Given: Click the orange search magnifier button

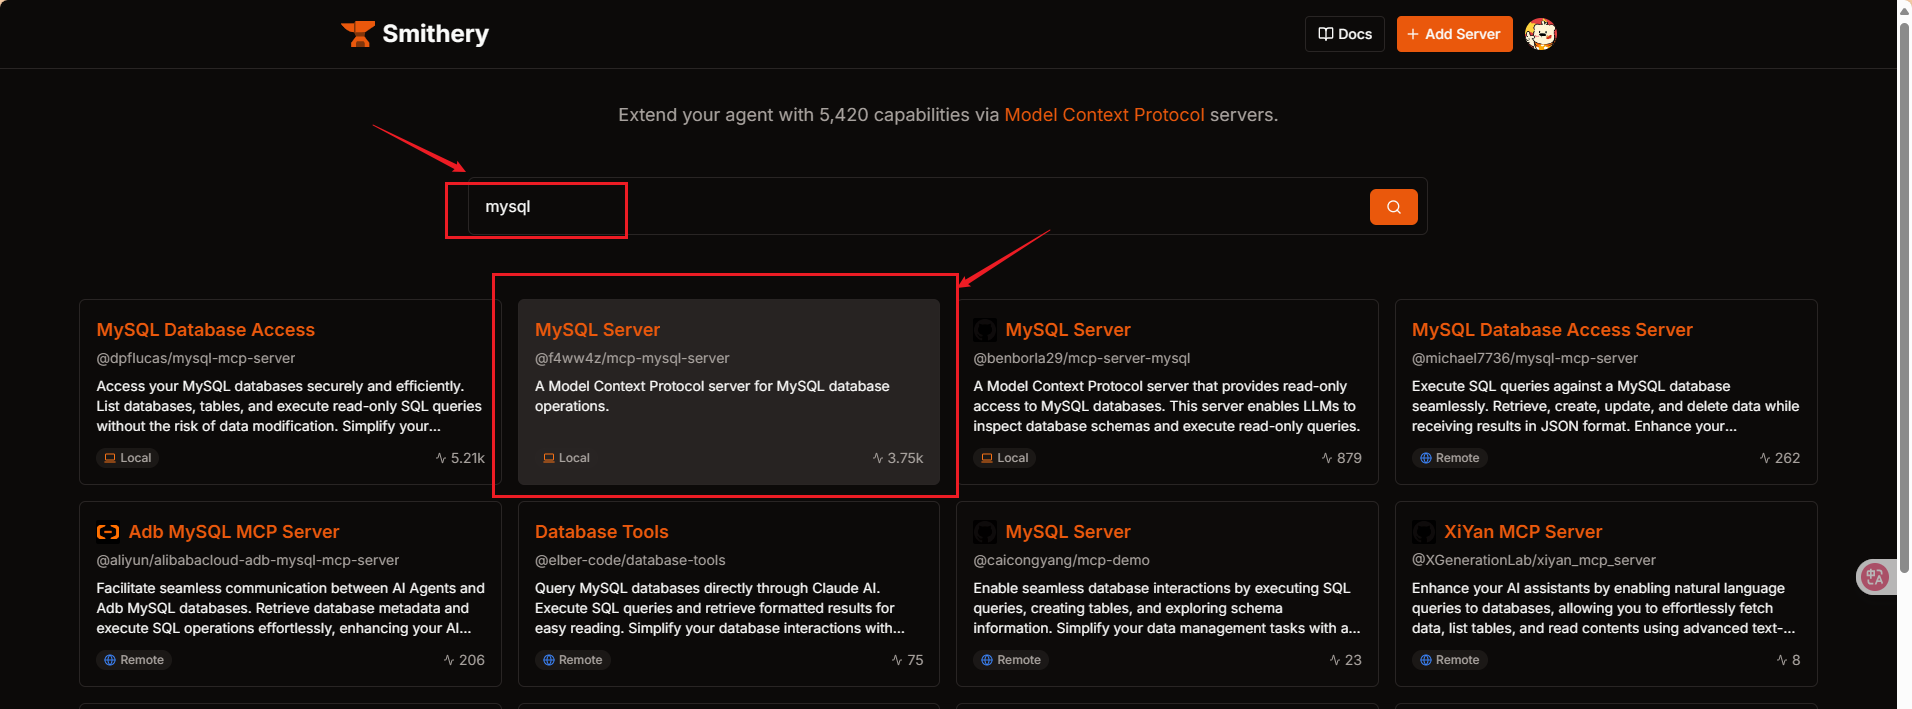Looking at the screenshot, I should pyautogui.click(x=1393, y=207).
